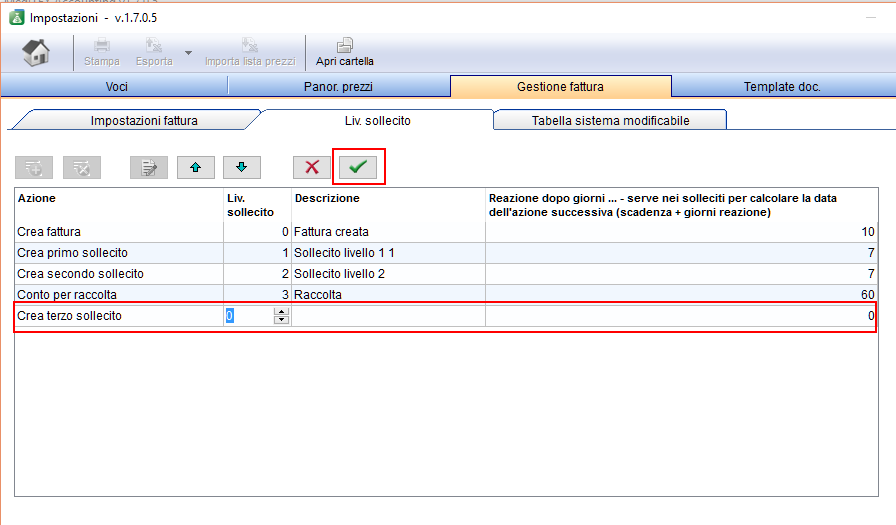This screenshot has width=896, height=525.
Task: Click the Azione column header
Action: (119, 205)
